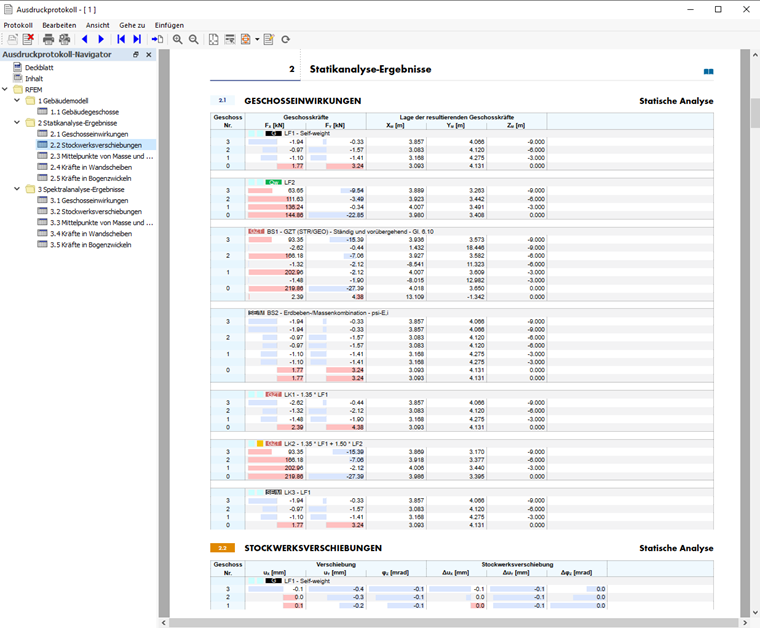Click the vertical scrollbar thumb
Viewport: 760px width, 628px height.
pos(755,112)
